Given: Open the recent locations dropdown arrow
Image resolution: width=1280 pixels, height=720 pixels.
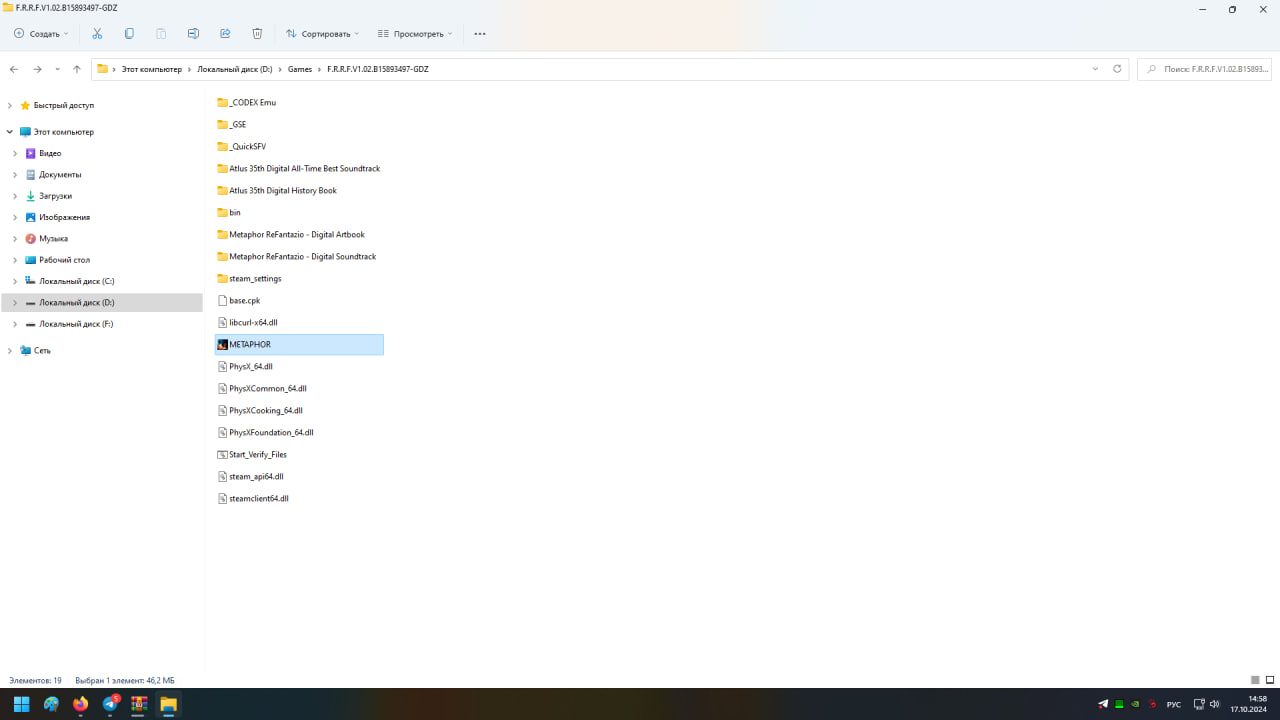Looking at the screenshot, I should click(x=57, y=69).
